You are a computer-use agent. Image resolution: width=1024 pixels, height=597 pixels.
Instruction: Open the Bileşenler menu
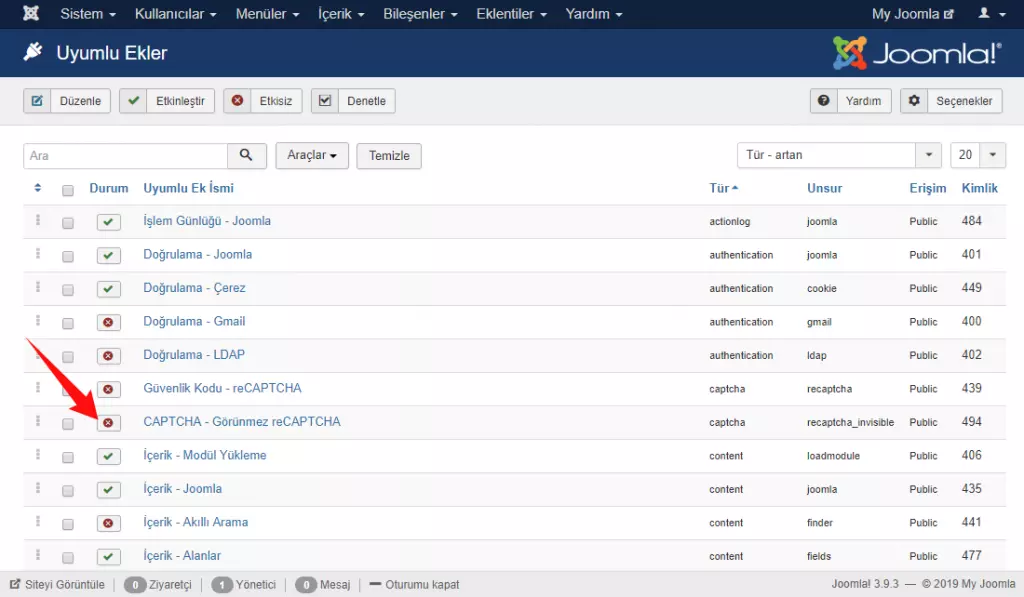click(x=420, y=14)
